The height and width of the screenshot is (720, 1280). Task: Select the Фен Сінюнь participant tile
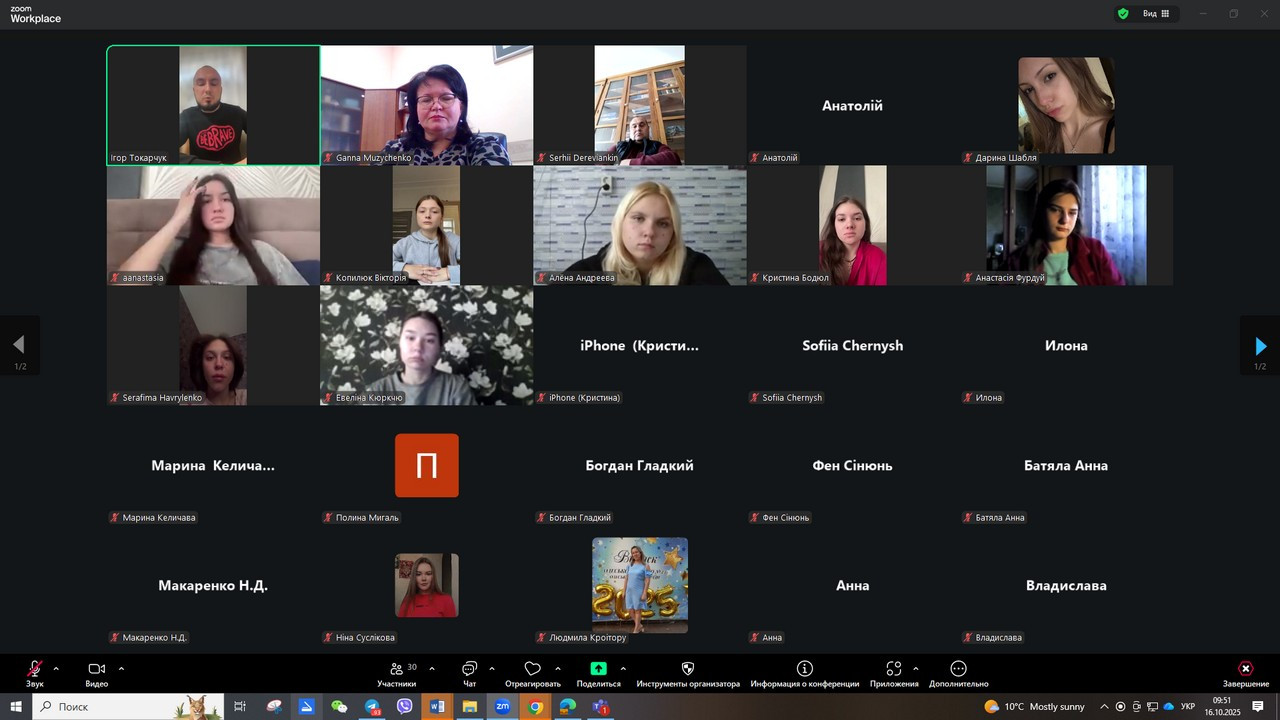pos(853,465)
